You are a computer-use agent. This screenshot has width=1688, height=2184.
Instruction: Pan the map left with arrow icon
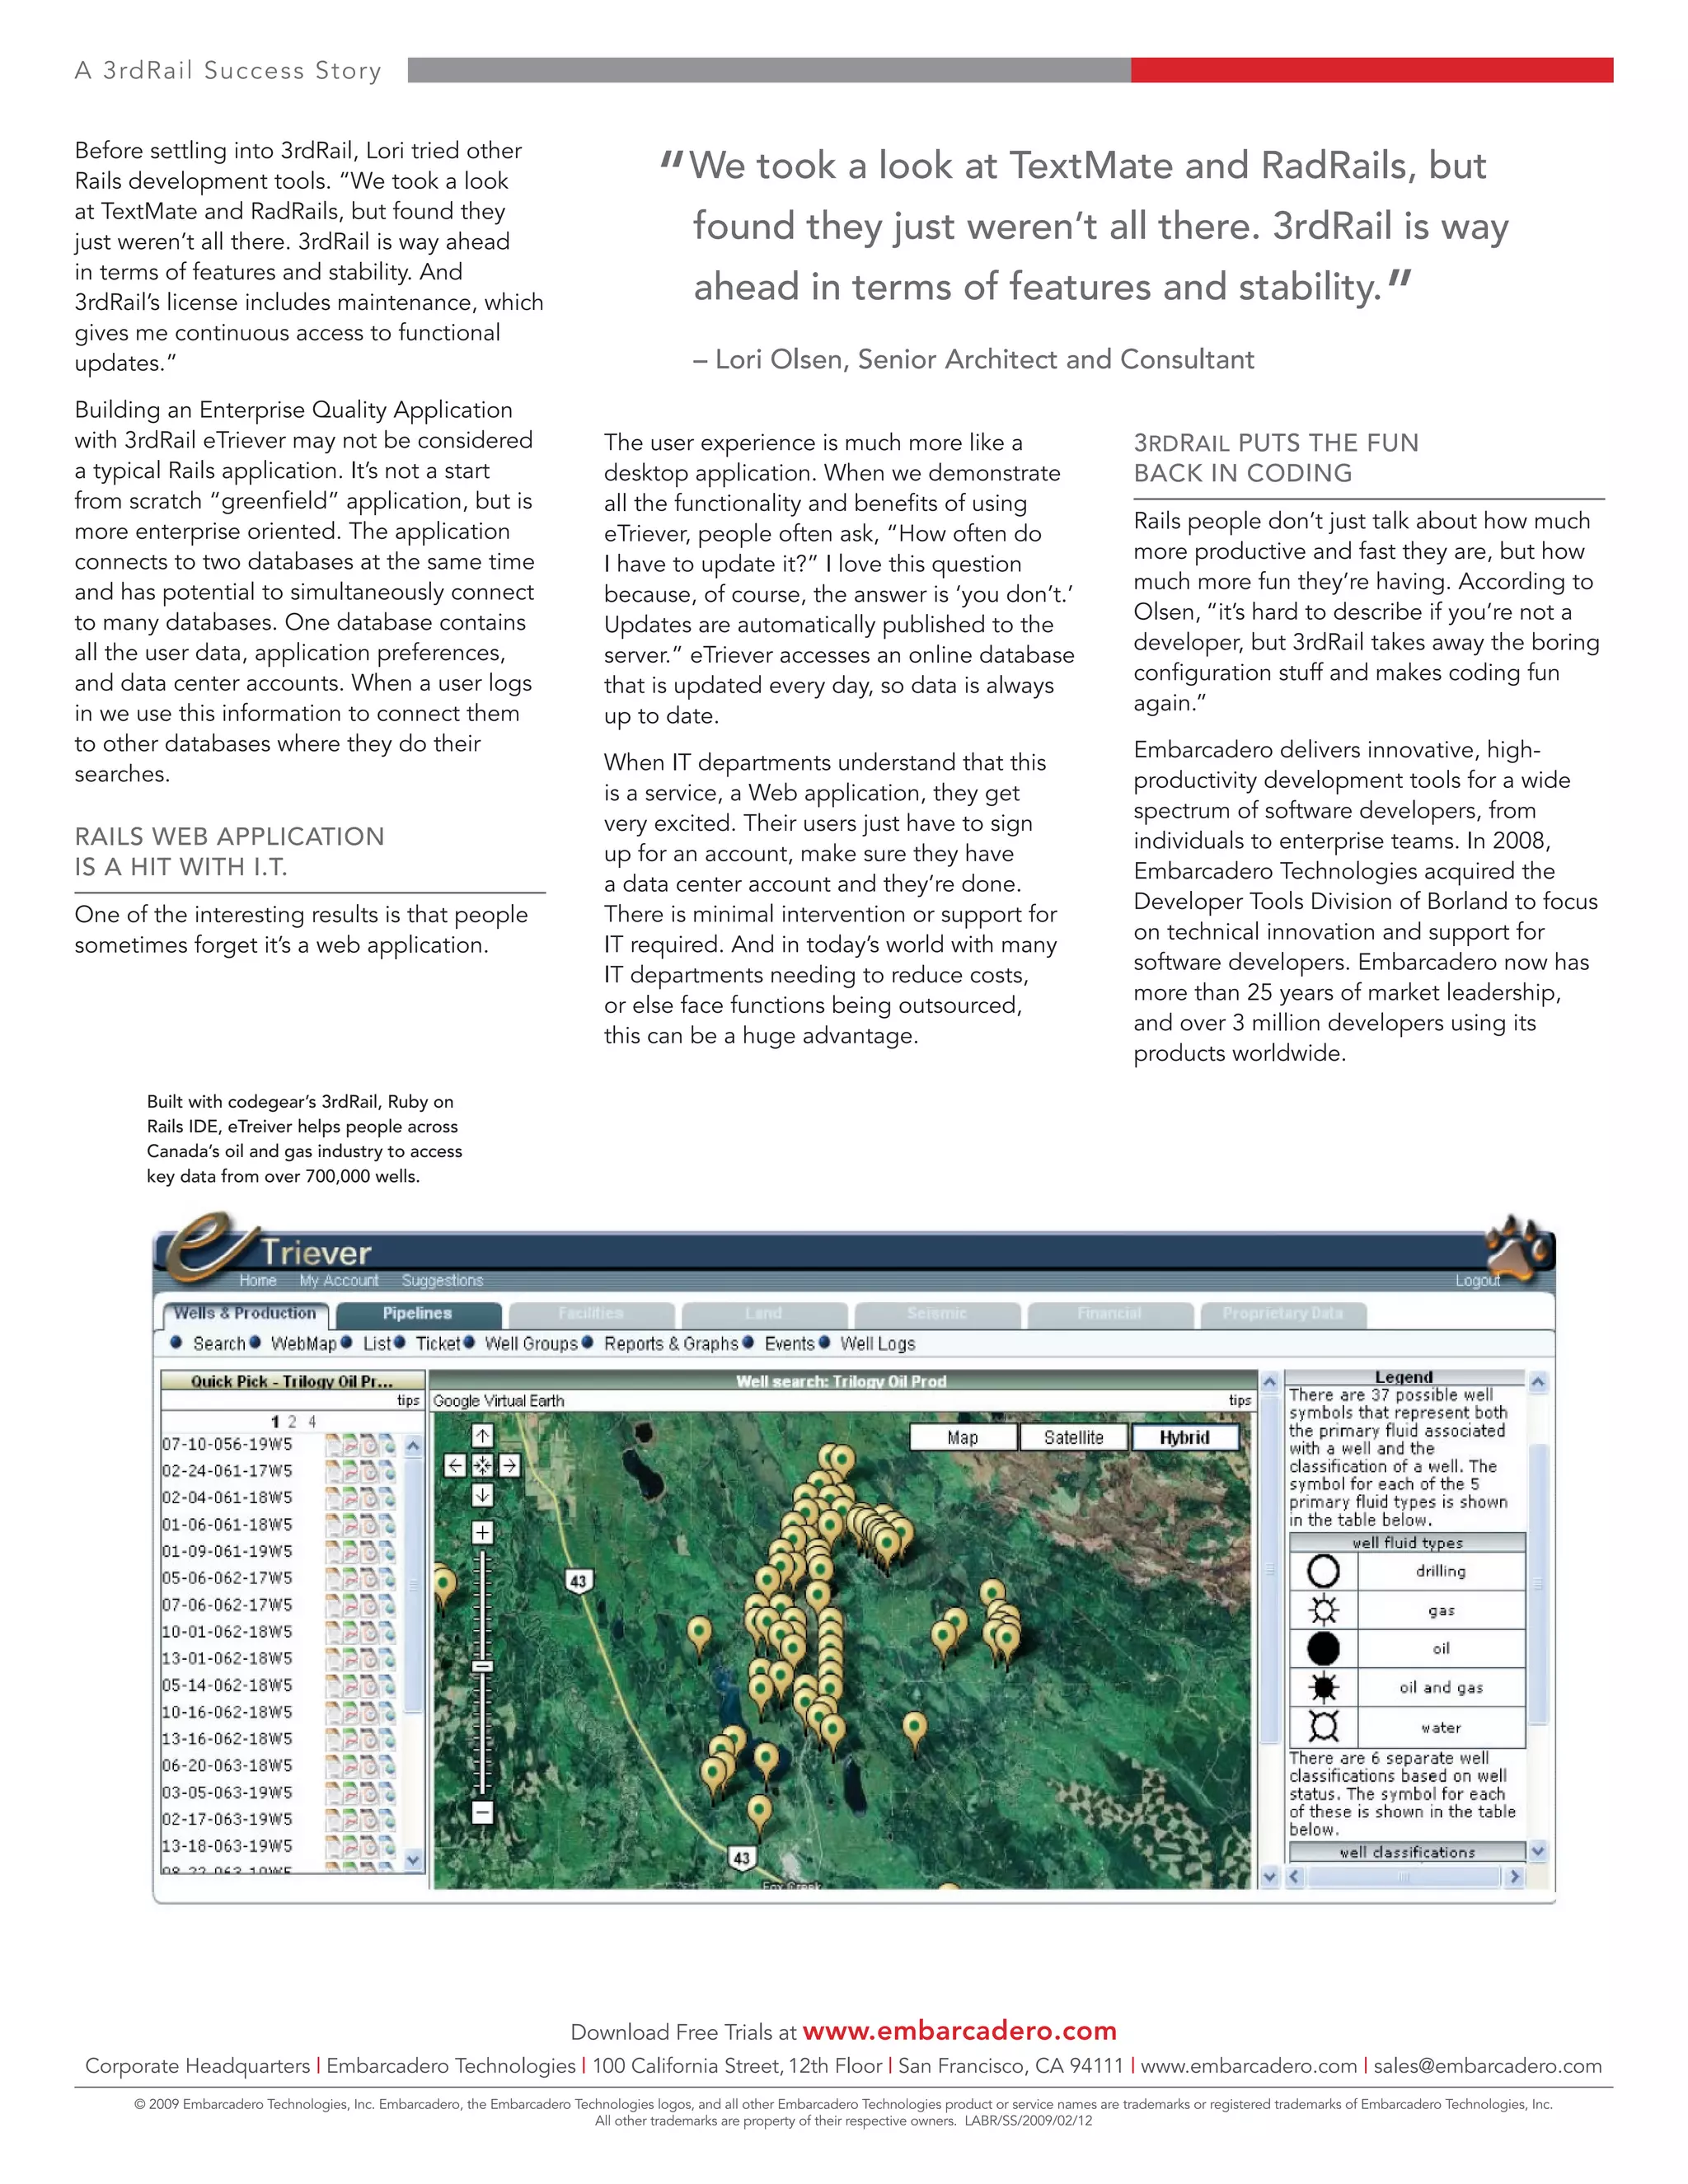456,1465
